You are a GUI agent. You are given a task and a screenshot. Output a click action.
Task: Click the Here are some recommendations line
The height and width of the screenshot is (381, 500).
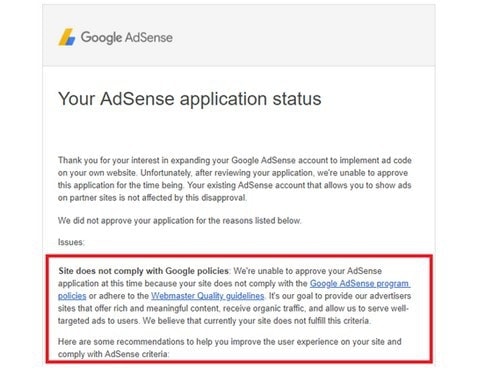tap(230, 342)
